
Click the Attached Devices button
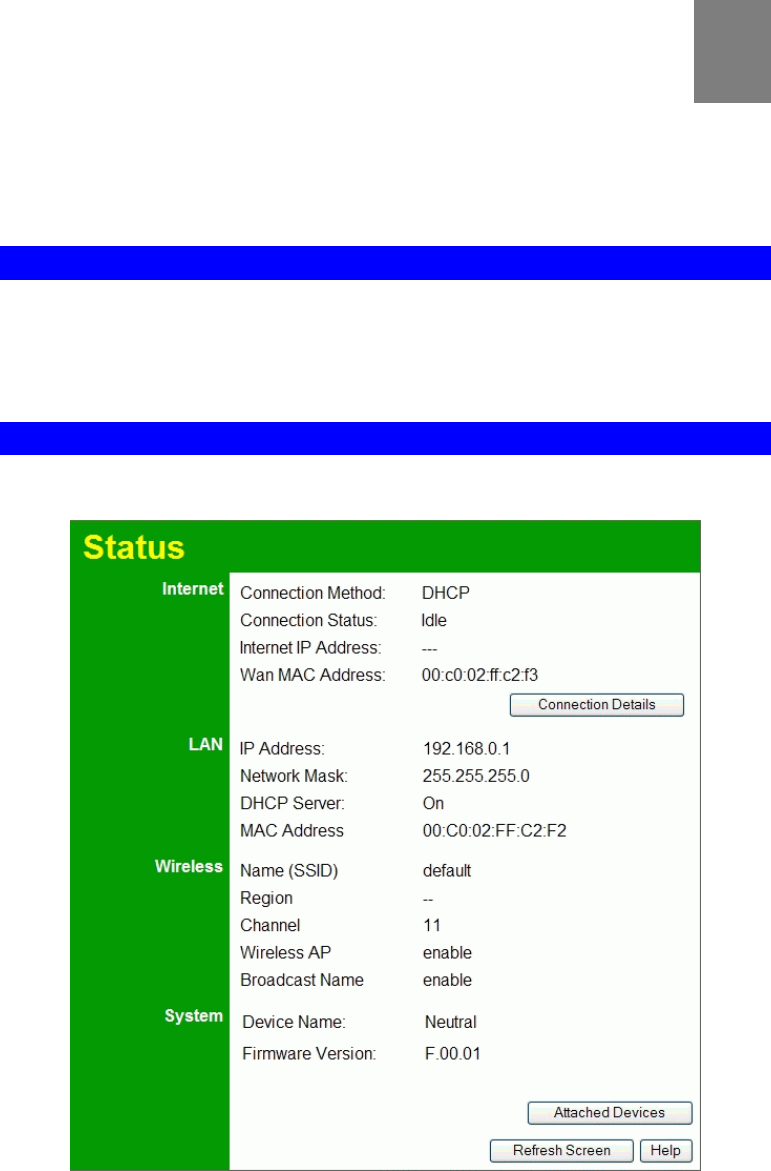[x=610, y=1112]
